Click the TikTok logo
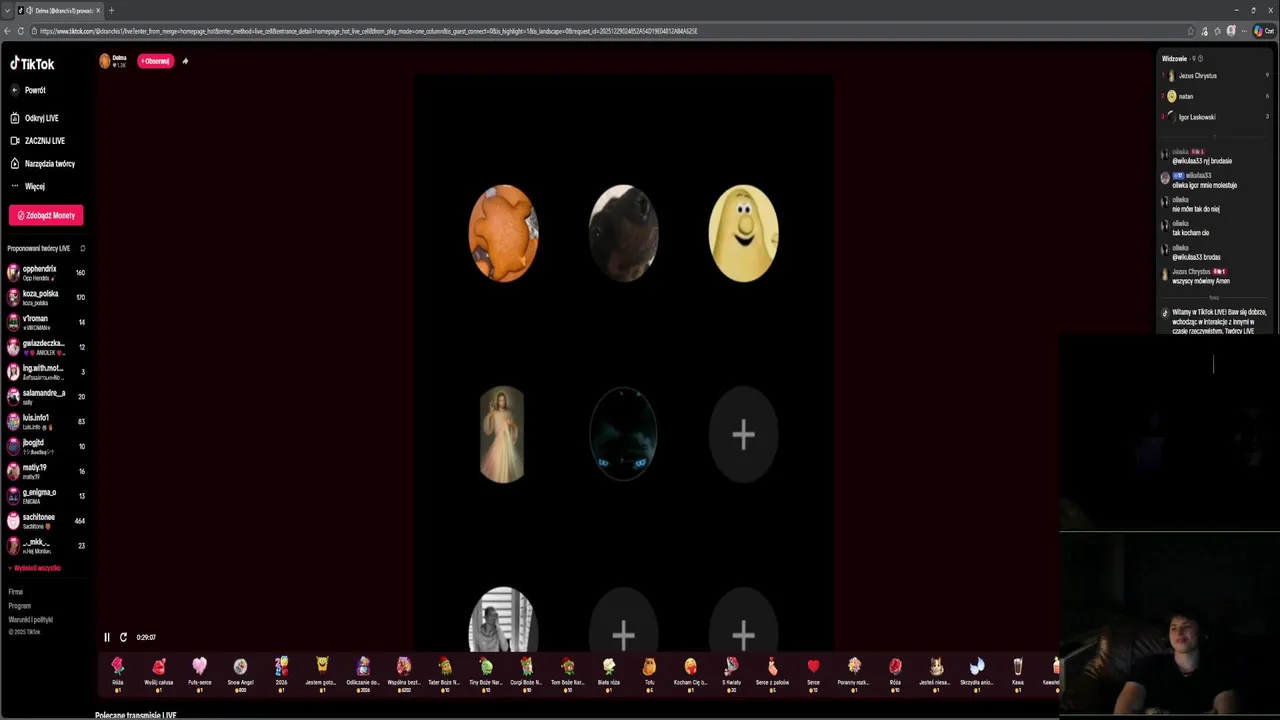Viewport: 1280px width, 720px height. pyautogui.click(x=32, y=63)
